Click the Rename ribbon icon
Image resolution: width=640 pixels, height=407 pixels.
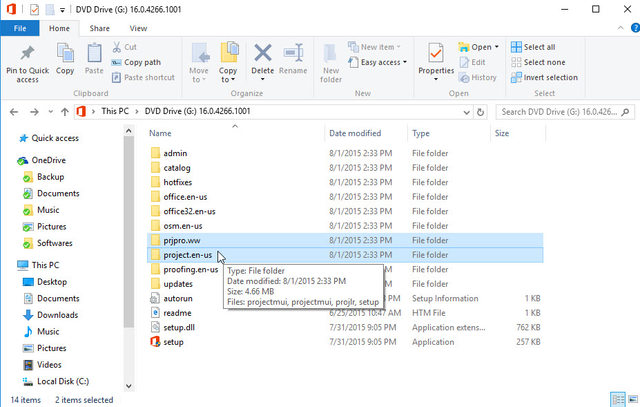(293, 53)
